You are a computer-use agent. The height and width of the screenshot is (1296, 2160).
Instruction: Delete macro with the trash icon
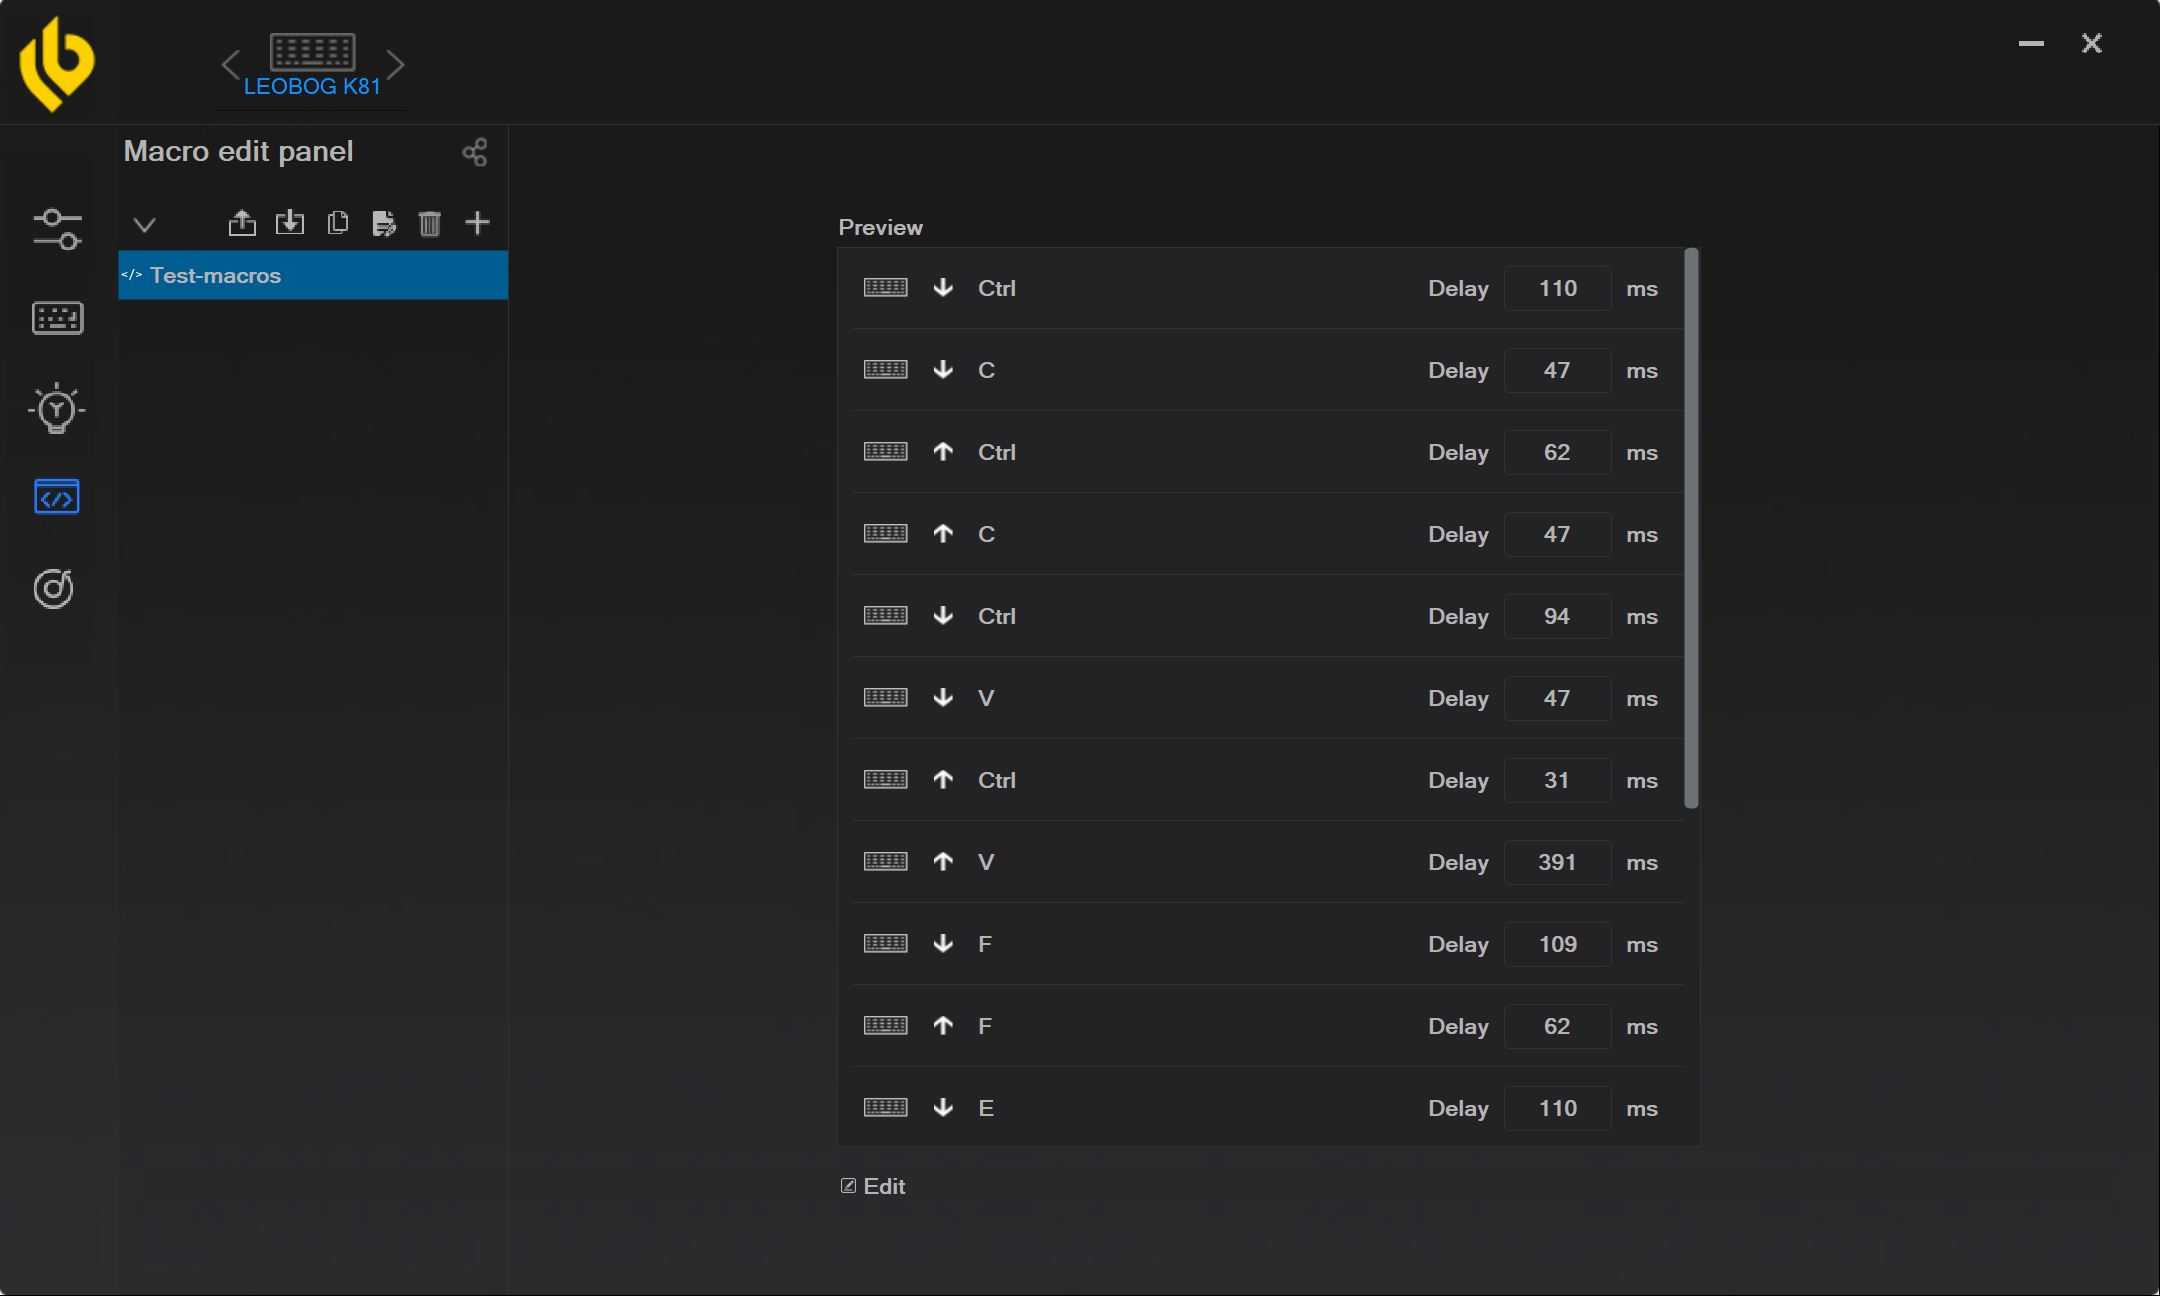430,223
